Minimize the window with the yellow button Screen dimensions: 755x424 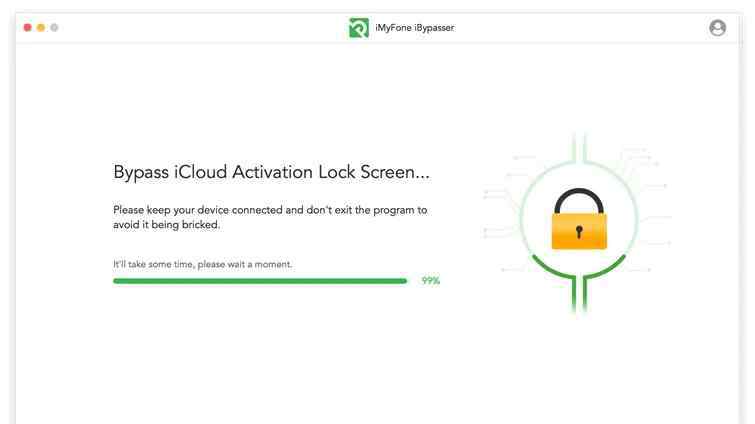pos(41,27)
